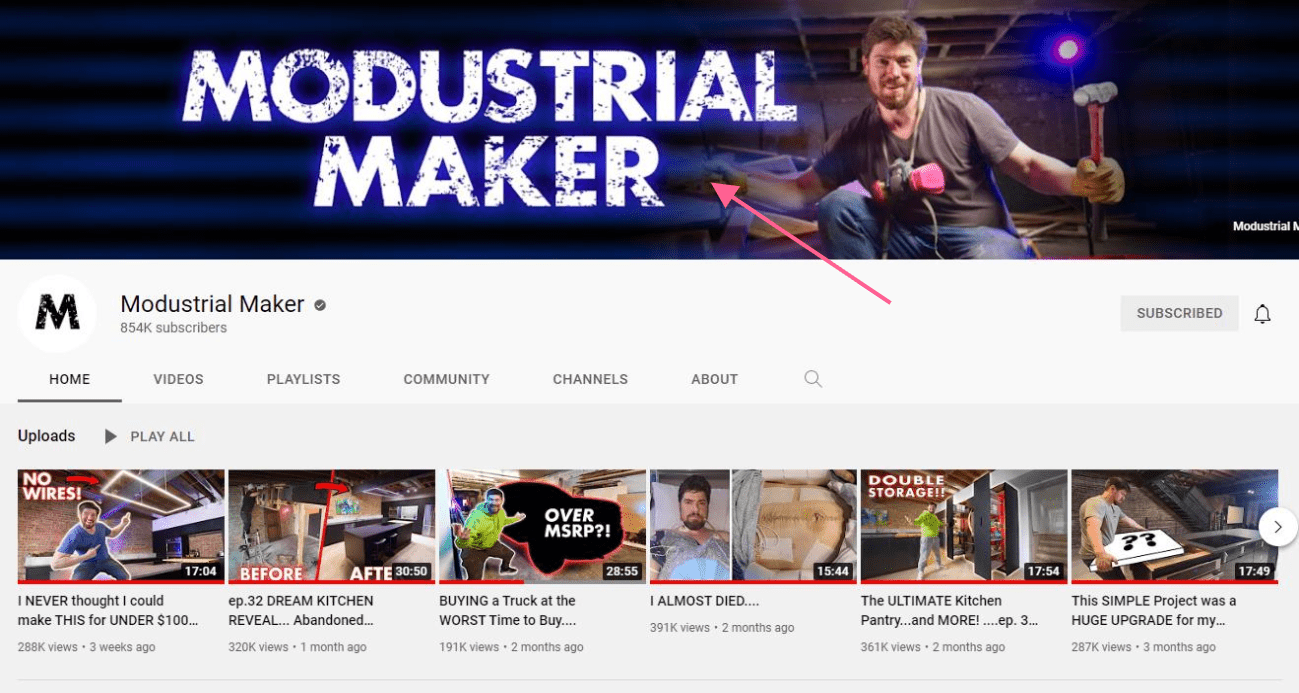Click the SUBSCRIBED button

click(1179, 313)
